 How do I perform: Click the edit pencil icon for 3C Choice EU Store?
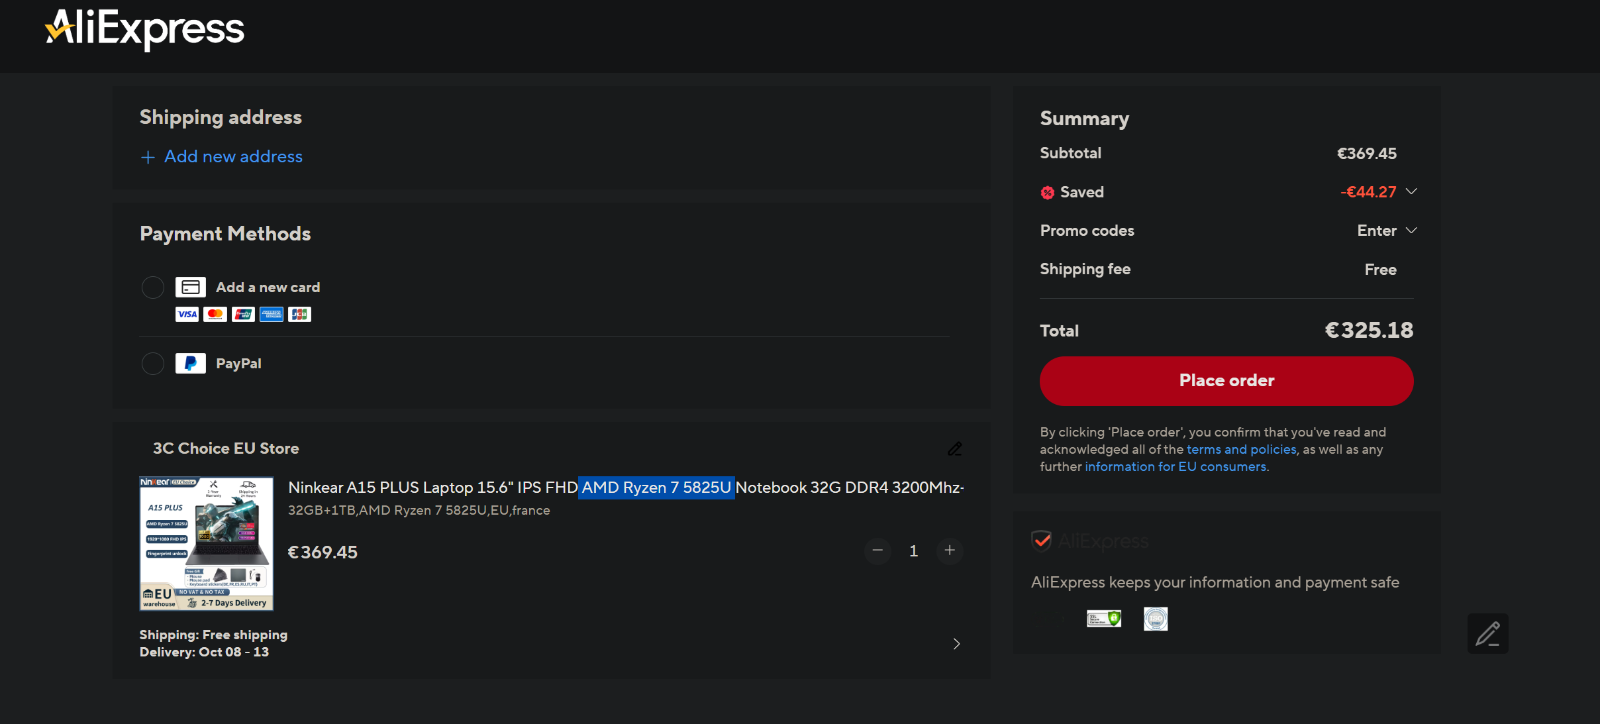(x=955, y=449)
